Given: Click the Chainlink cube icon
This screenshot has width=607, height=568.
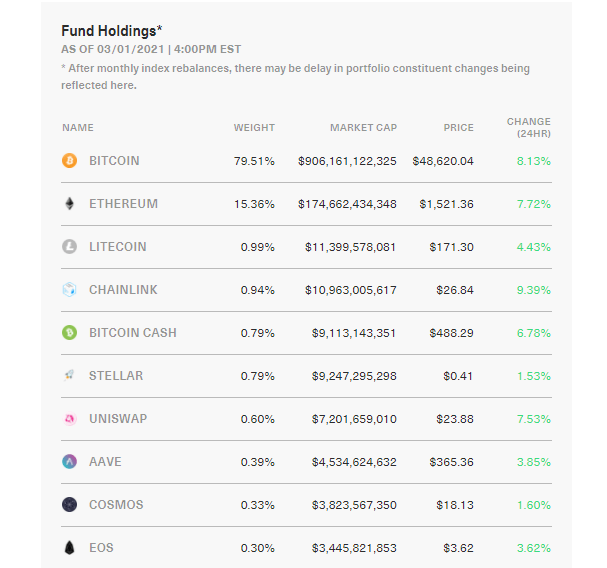Looking at the screenshot, I should 69,289.
